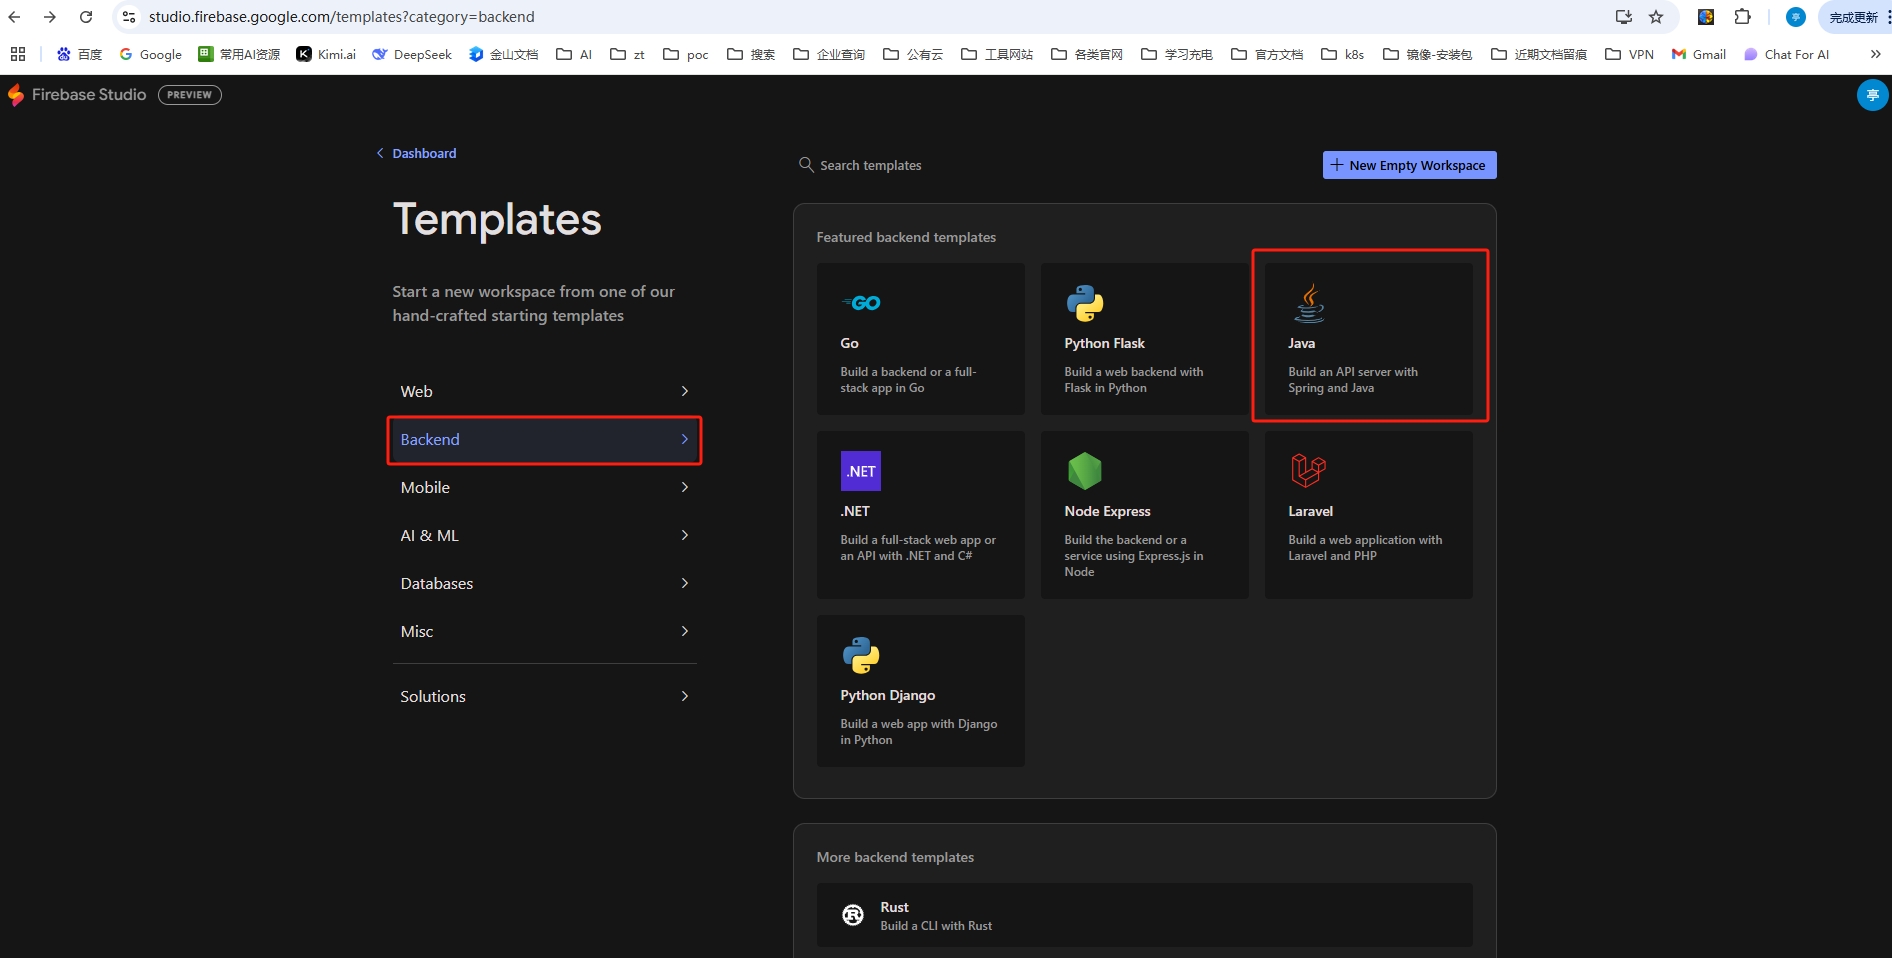This screenshot has width=1892, height=958.
Task: Expand the Mobile category chevron
Action: point(685,487)
